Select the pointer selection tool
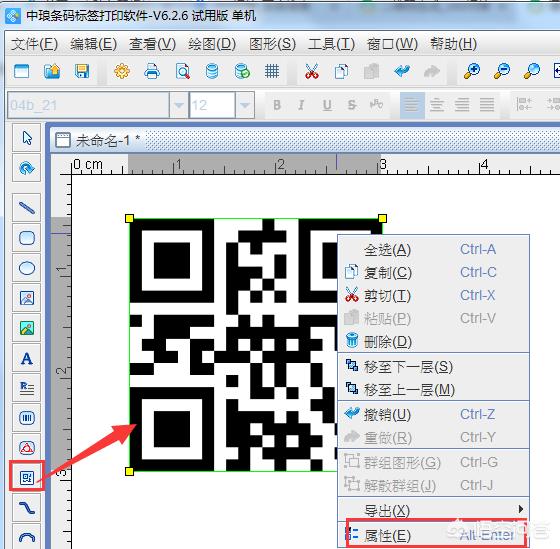This screenshot has height=549, width=560. tap(27, 138)
